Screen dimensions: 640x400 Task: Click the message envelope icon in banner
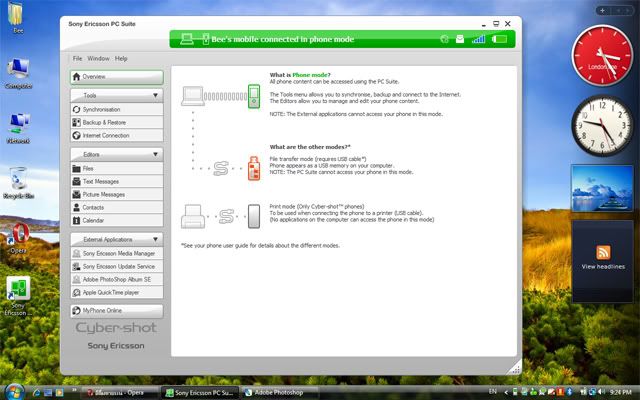[460, 39]
